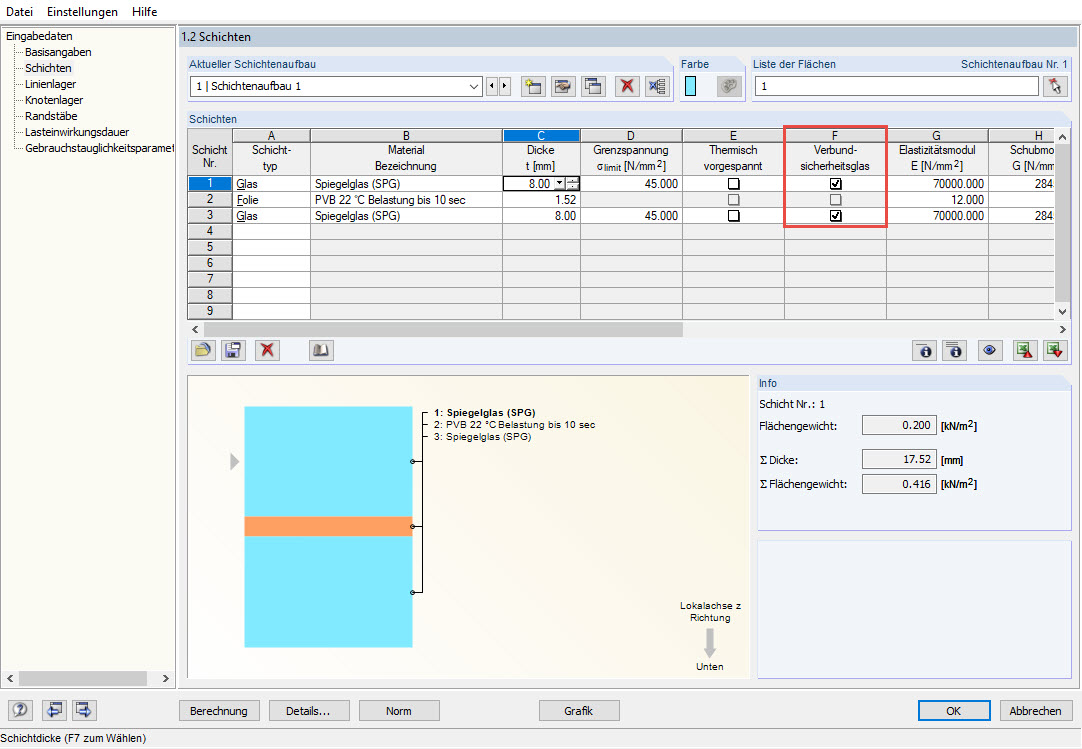
Task: Open the Einstellungen menu
Action: pyautogui.click(x=82, y=12)
